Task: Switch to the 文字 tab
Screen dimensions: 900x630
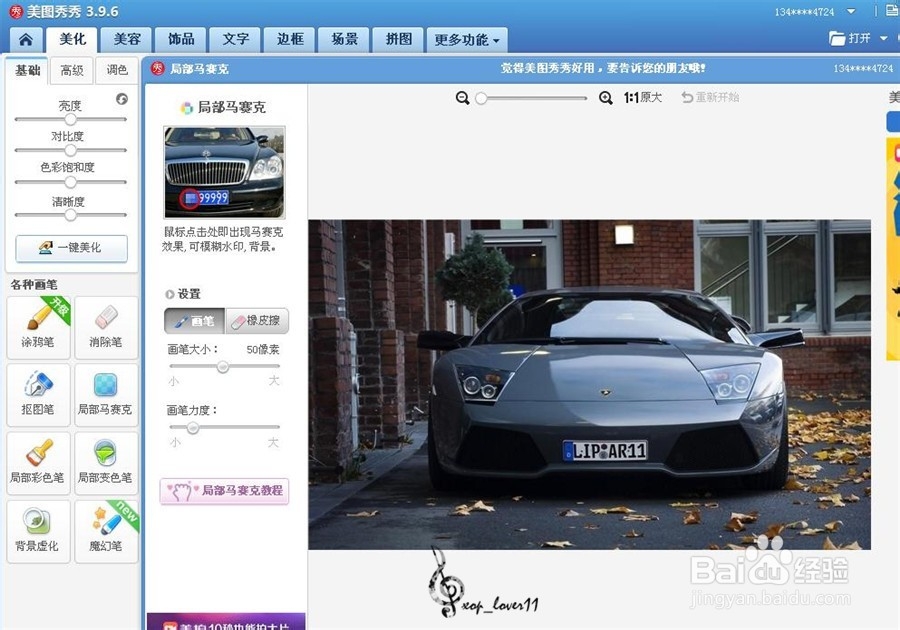Action: pyautogui.click(x=235, y=40)
